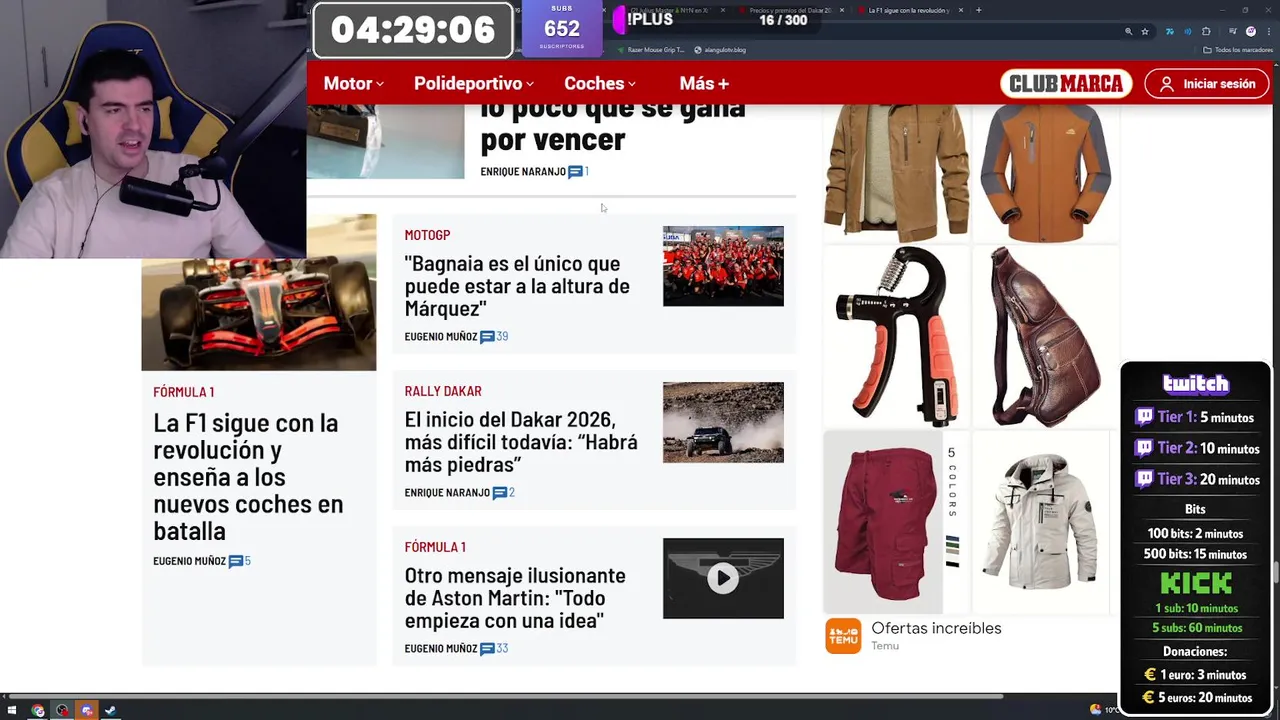Open the alangulotv.blog bookmark

coord(720,49)
